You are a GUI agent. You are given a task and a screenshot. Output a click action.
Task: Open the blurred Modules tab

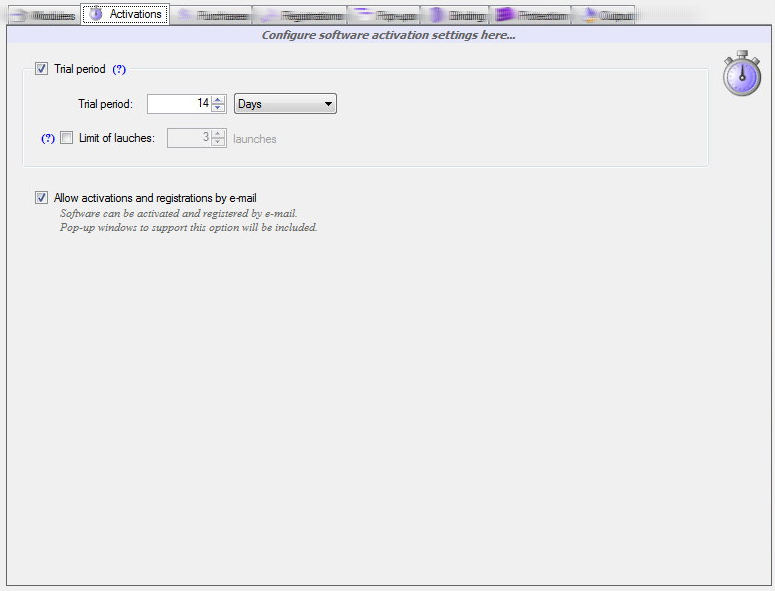coord(43,15)
